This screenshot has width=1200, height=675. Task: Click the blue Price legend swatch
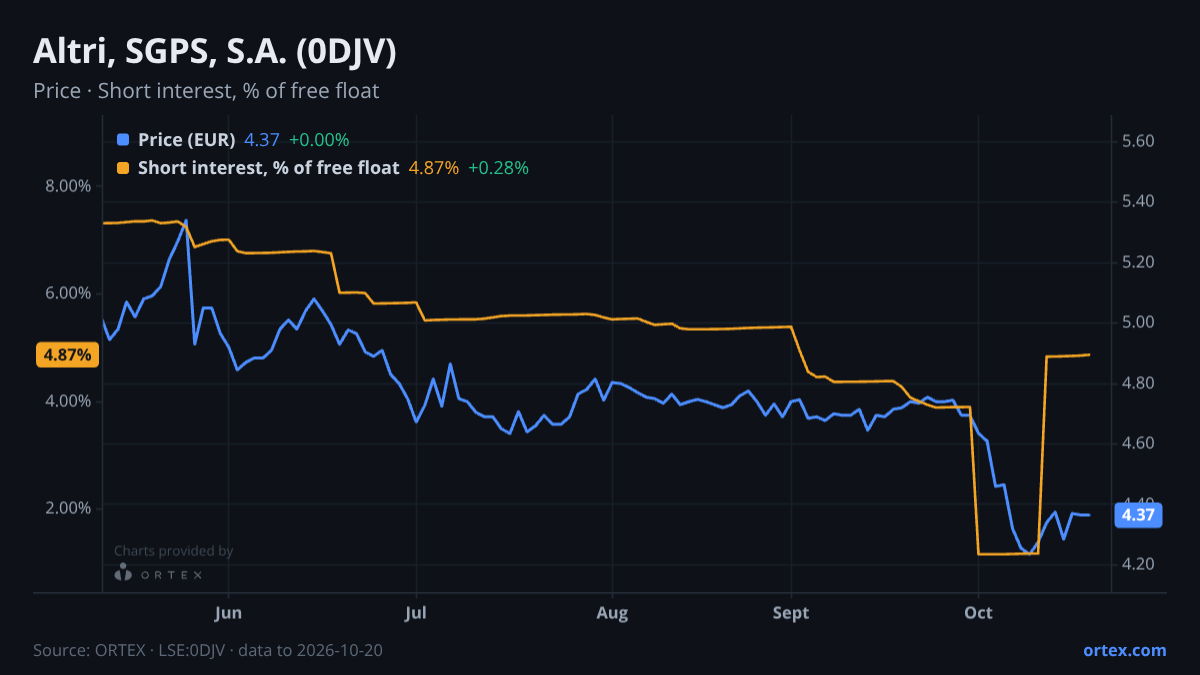123,140
